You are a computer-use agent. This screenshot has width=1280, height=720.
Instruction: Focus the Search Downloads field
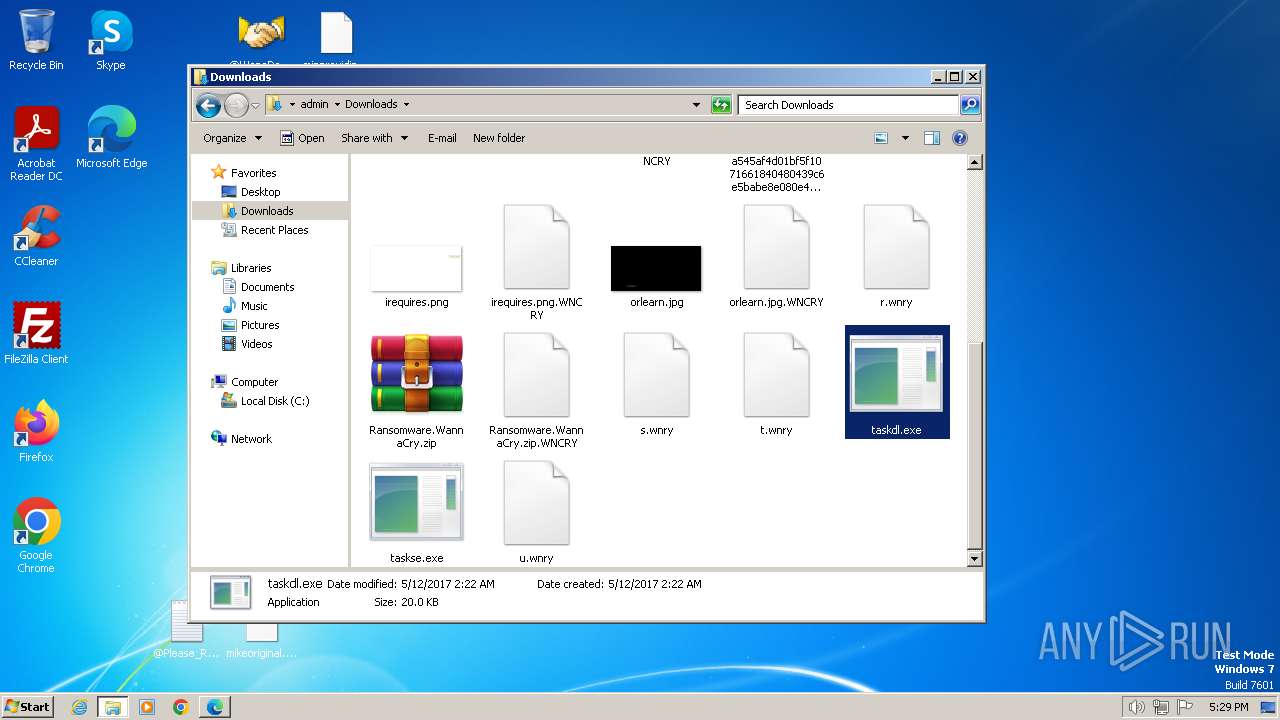848,104
